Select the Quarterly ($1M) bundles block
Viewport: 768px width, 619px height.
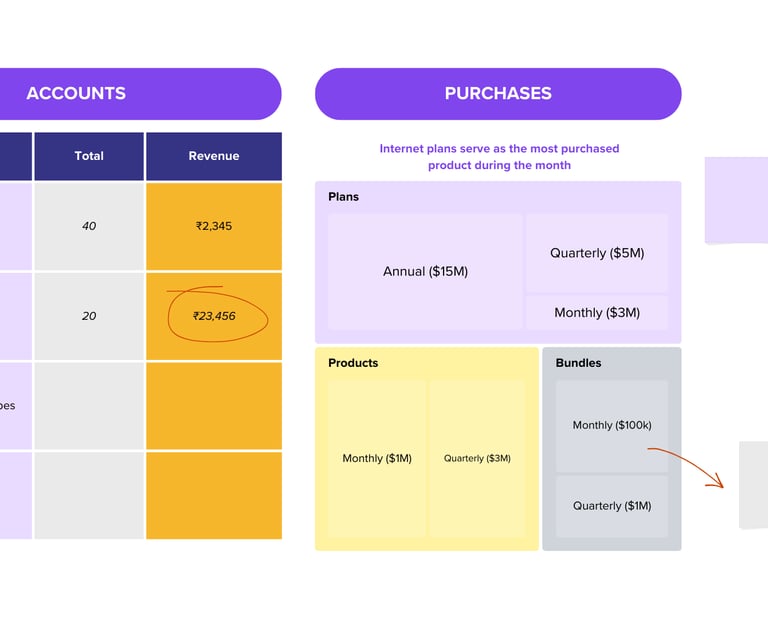click(x=612, y=506)
